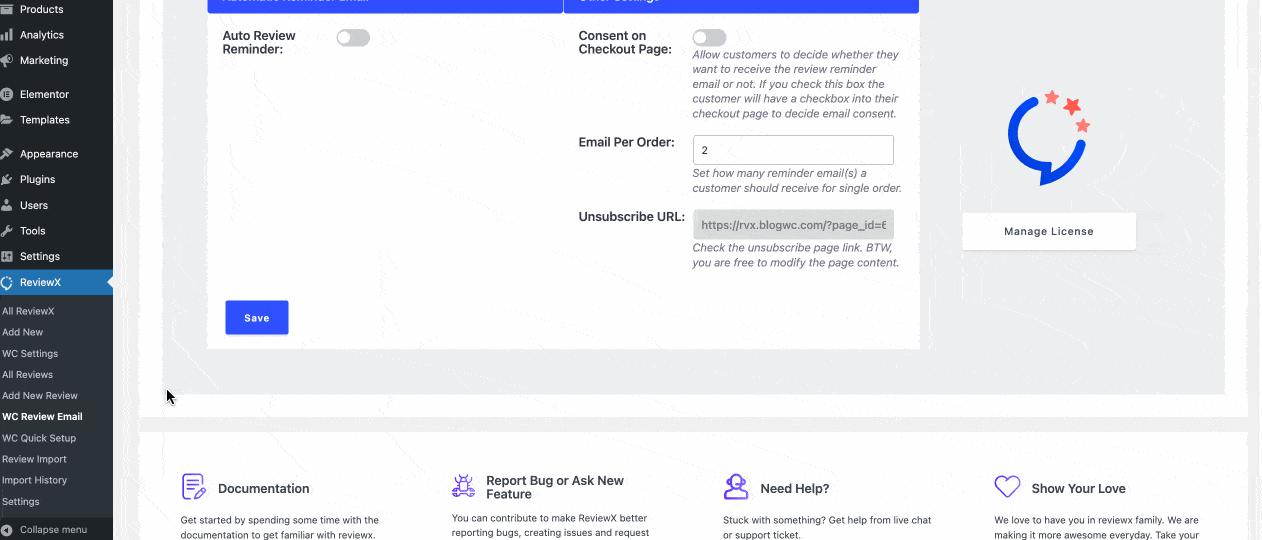Select All Reviews in ReviewX submenu
Image resolution: width=1262 pixels, height=540 pixels.
[27, 374]
